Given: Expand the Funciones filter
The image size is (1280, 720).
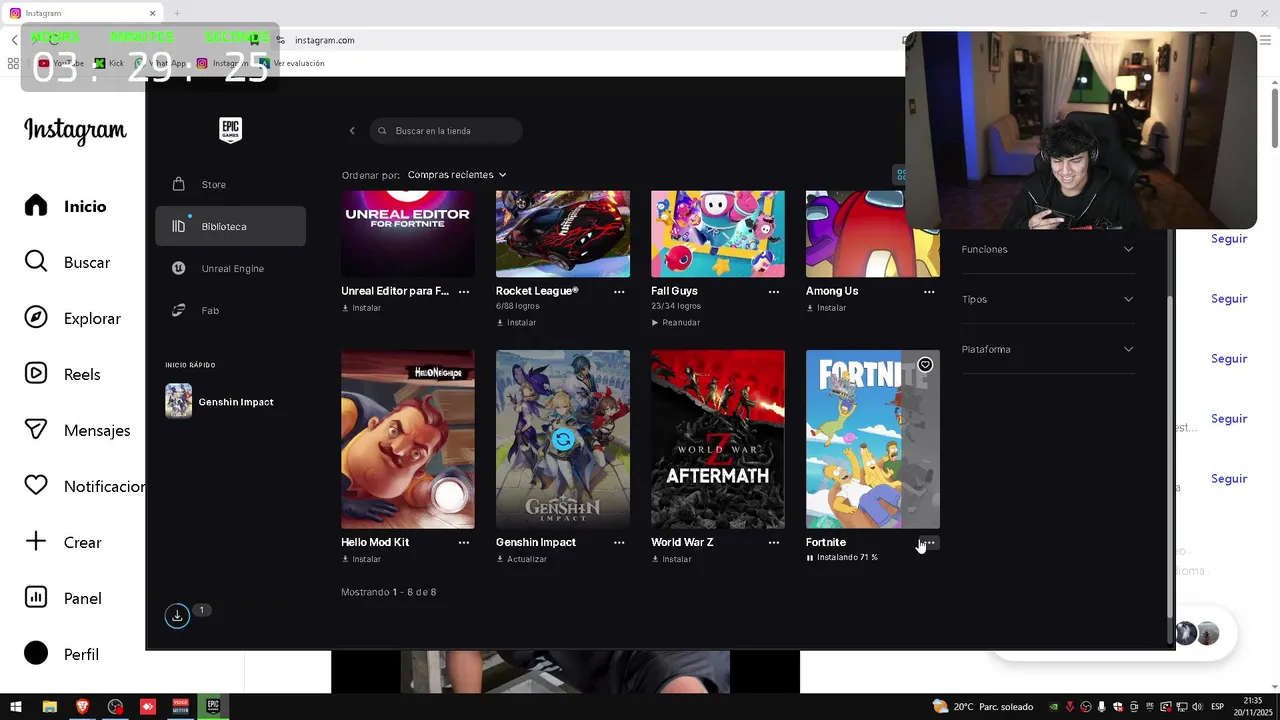Looking at the screenshot, I should pyautogui.click(x=1048, y=249).
